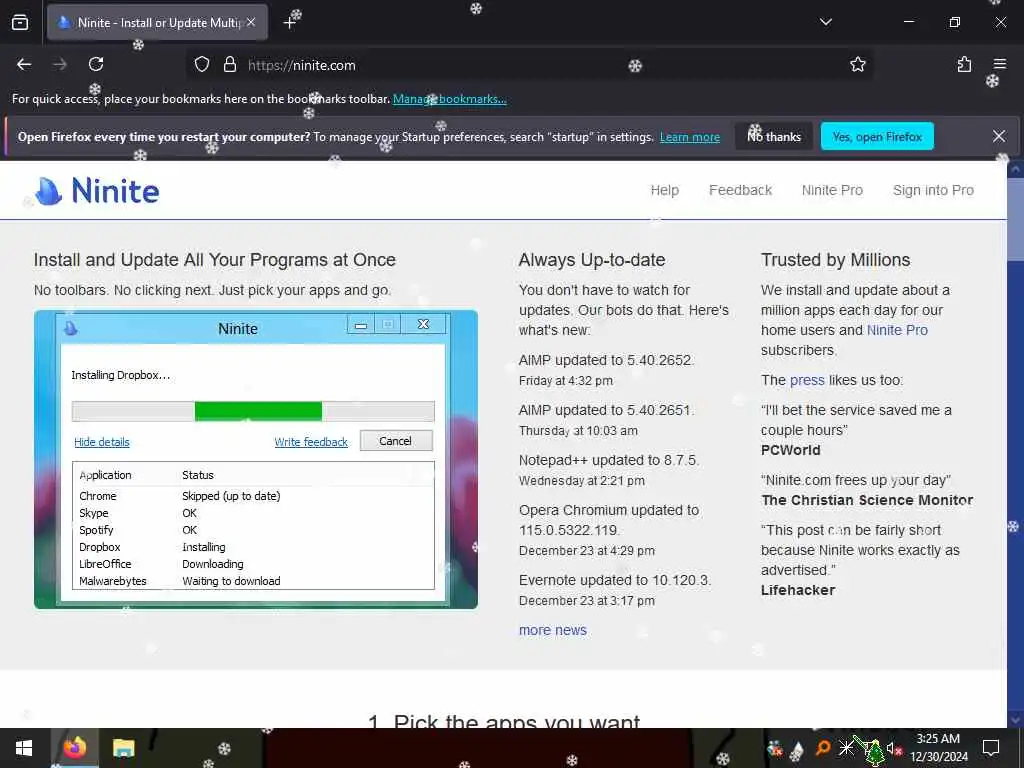Click the scrollbar down arrow
The width and height of the screenshot is (1024, 768).
tap(1015, 719)
